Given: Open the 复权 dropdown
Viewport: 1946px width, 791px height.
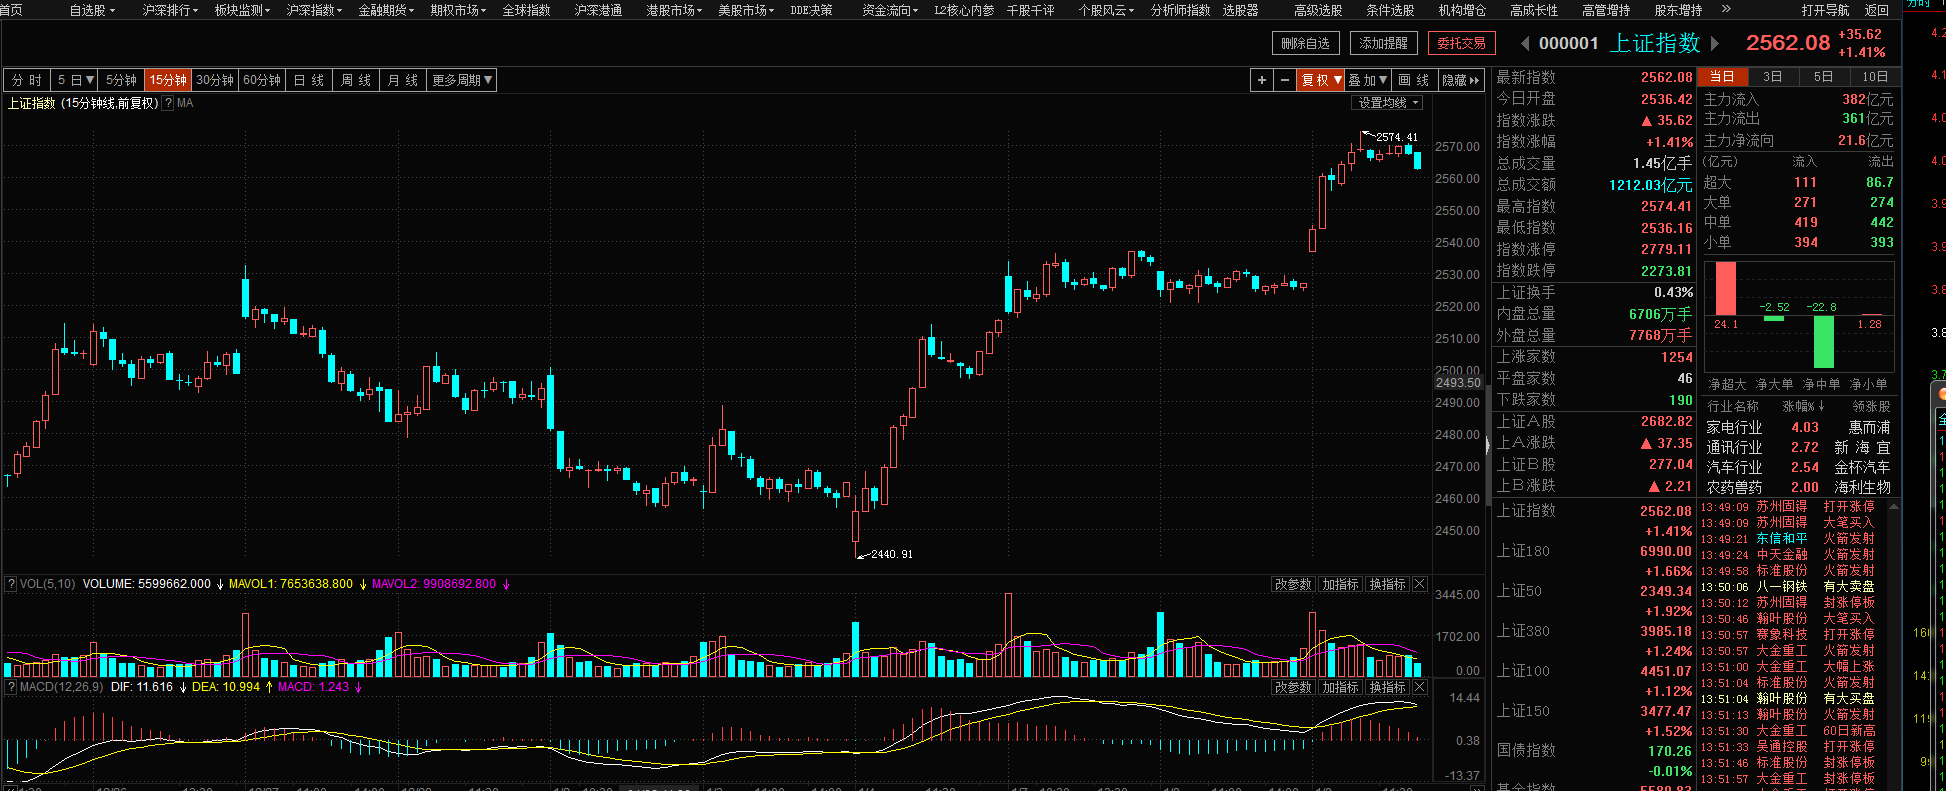Looking at the screenshot, I should click(x=1321, y=80).
